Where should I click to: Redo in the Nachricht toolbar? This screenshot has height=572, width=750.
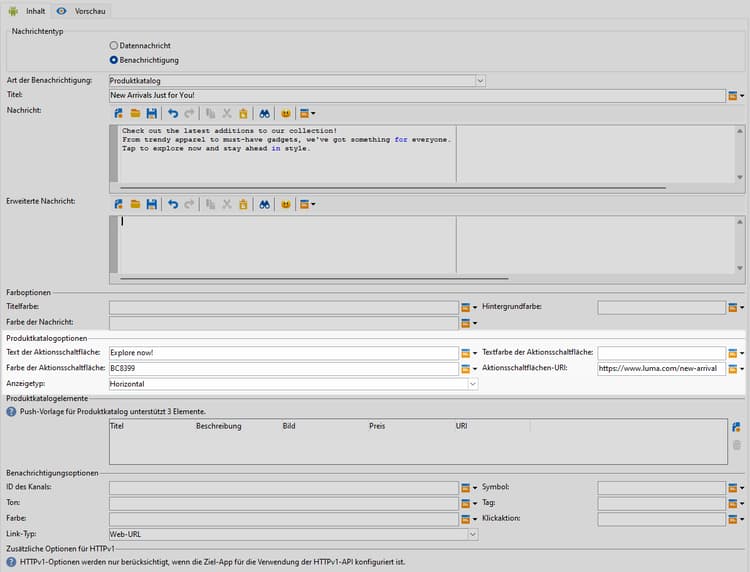pos(189,113)
